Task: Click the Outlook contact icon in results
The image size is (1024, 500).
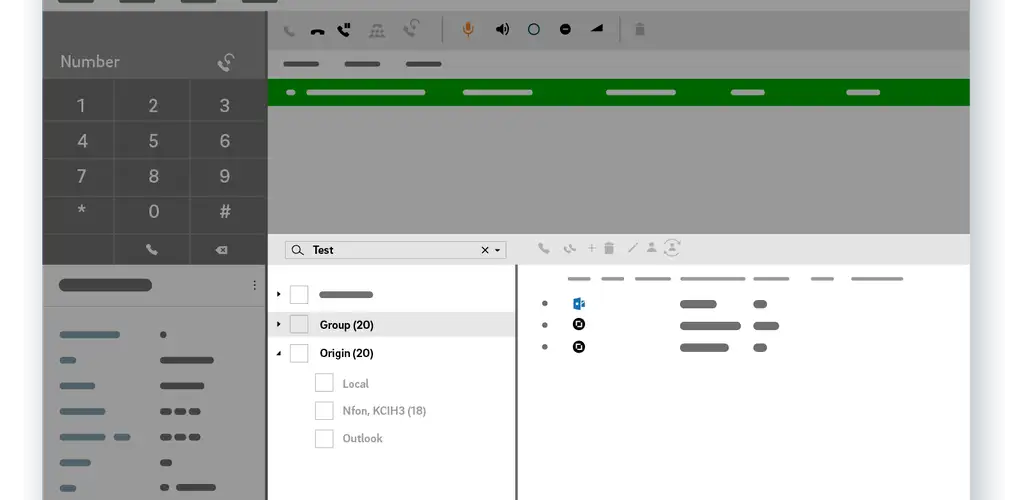Action: click(578, 303)
